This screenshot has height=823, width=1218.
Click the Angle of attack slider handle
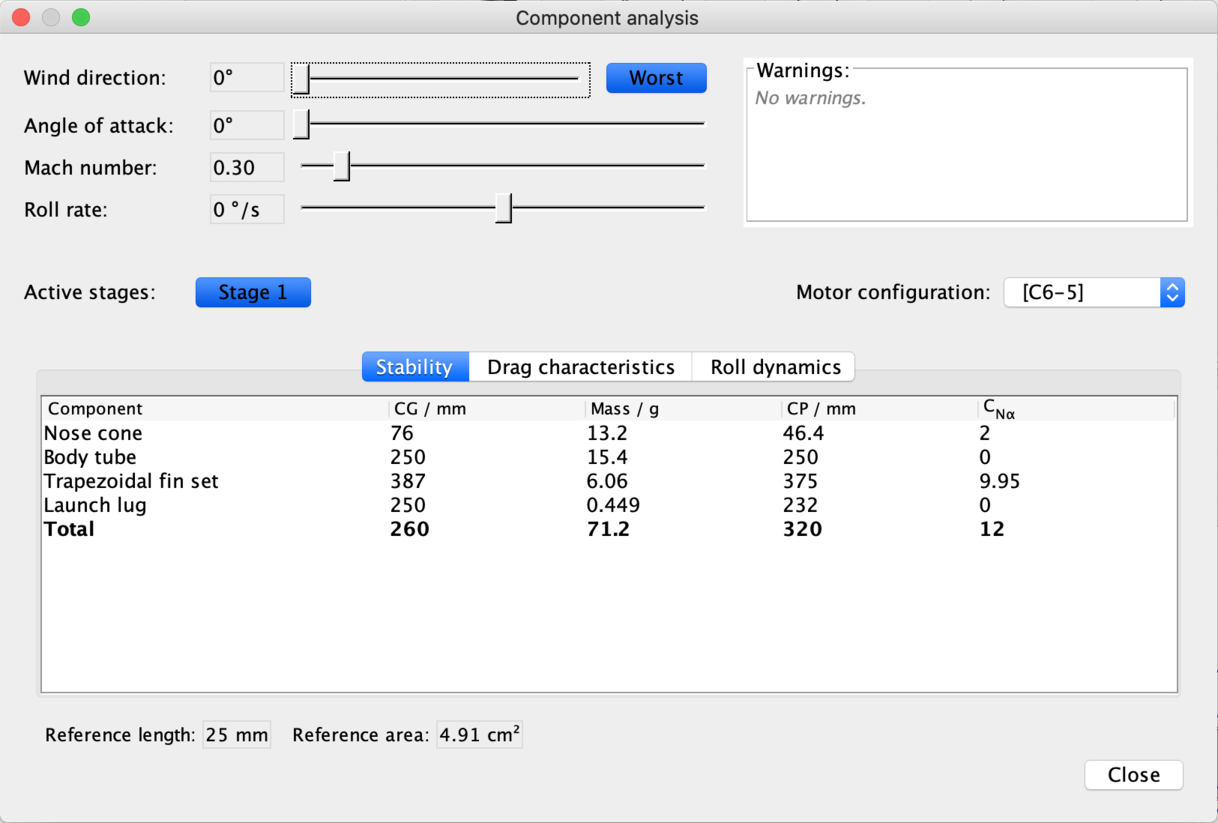301,125
